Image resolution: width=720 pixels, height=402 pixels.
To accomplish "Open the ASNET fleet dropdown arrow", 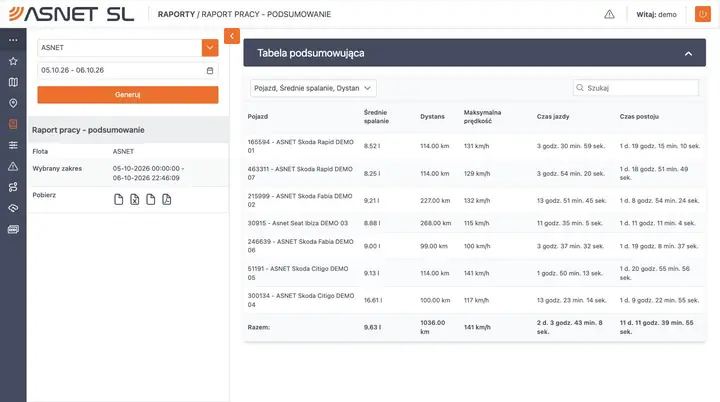I will click(210, 48).
